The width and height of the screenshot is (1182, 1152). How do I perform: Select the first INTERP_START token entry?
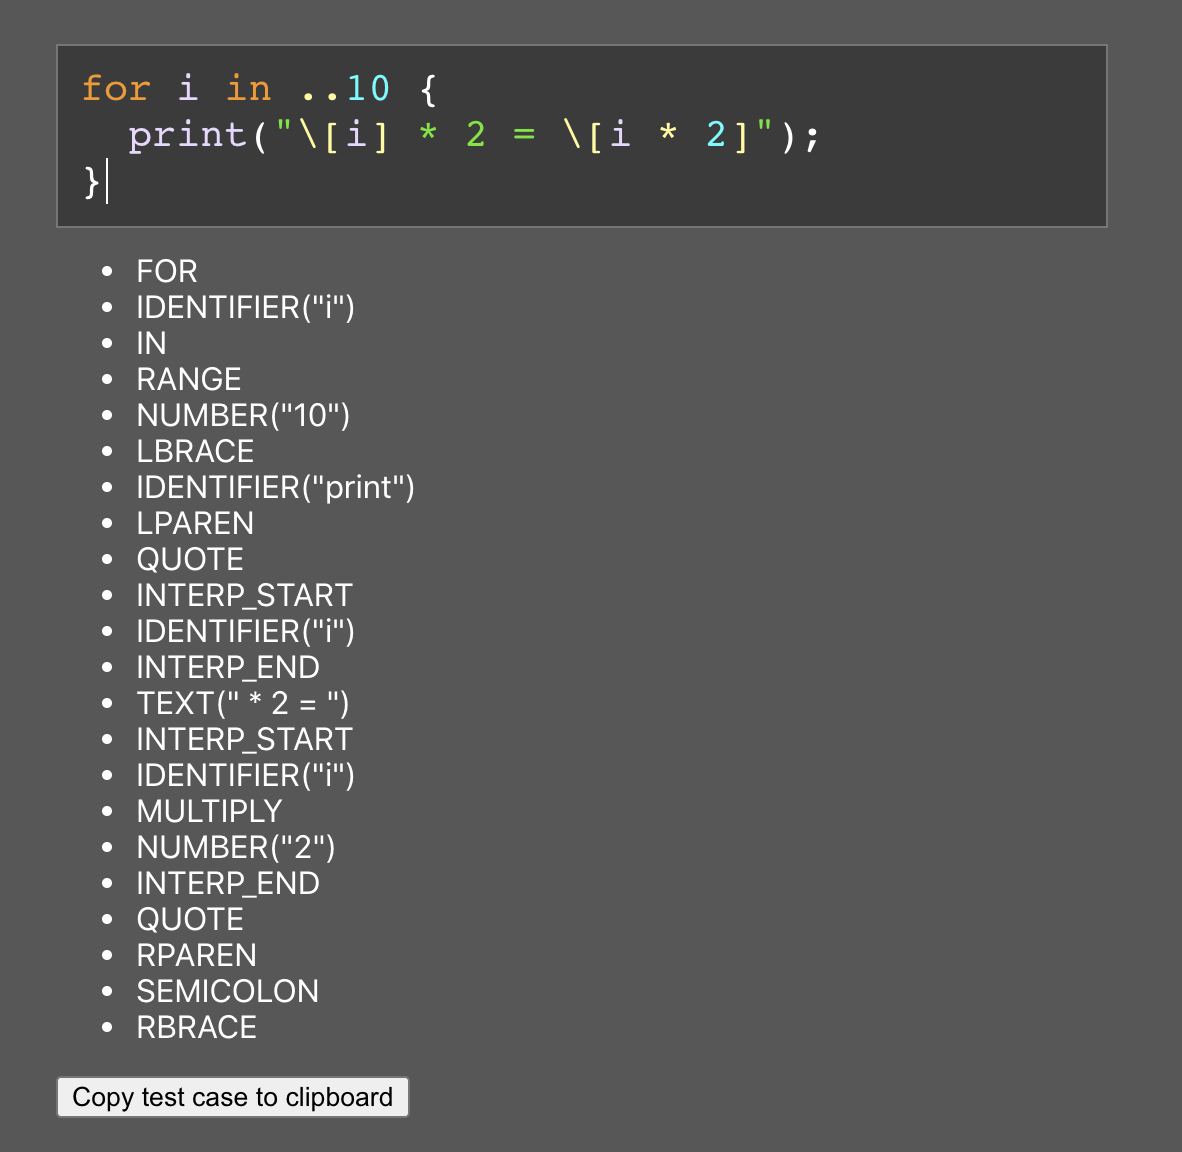coord(243,595)
